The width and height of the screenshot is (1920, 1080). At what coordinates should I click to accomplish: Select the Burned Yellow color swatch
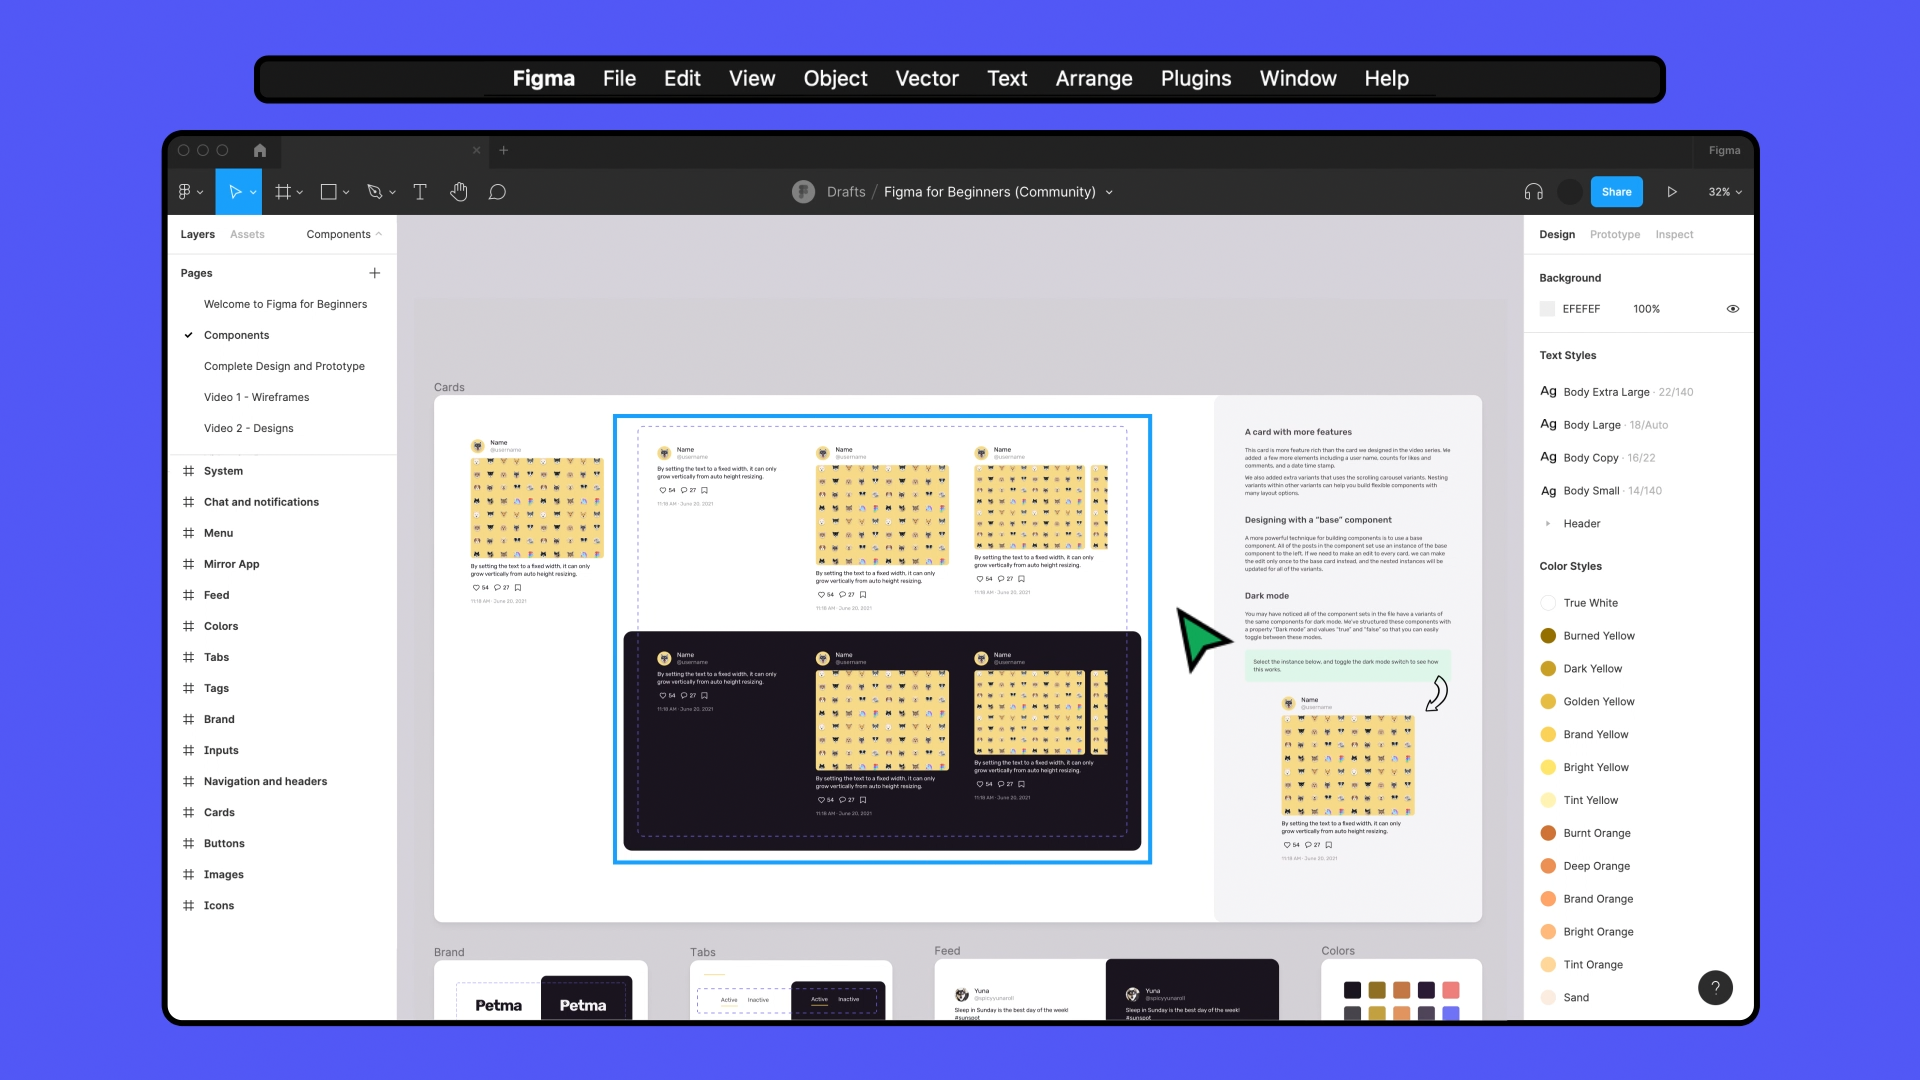click(1548, 635)
